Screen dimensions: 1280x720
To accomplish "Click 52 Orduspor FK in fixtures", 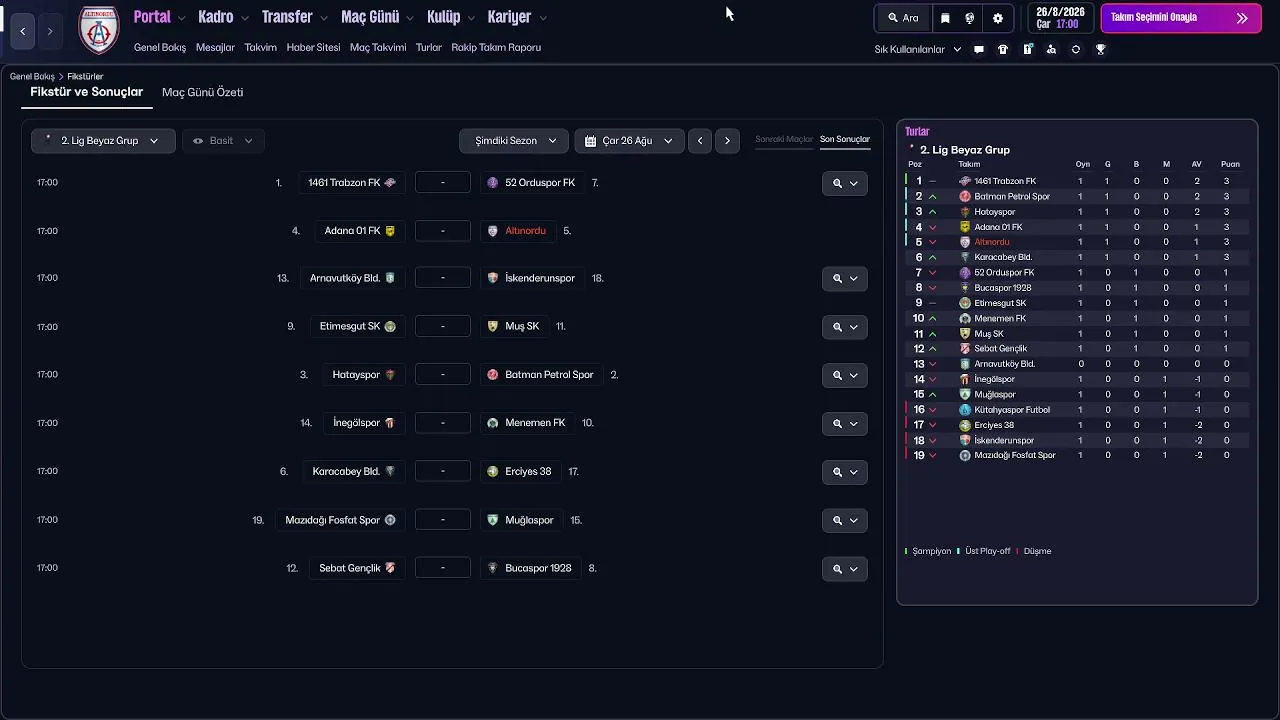I will tap(531, 183).
